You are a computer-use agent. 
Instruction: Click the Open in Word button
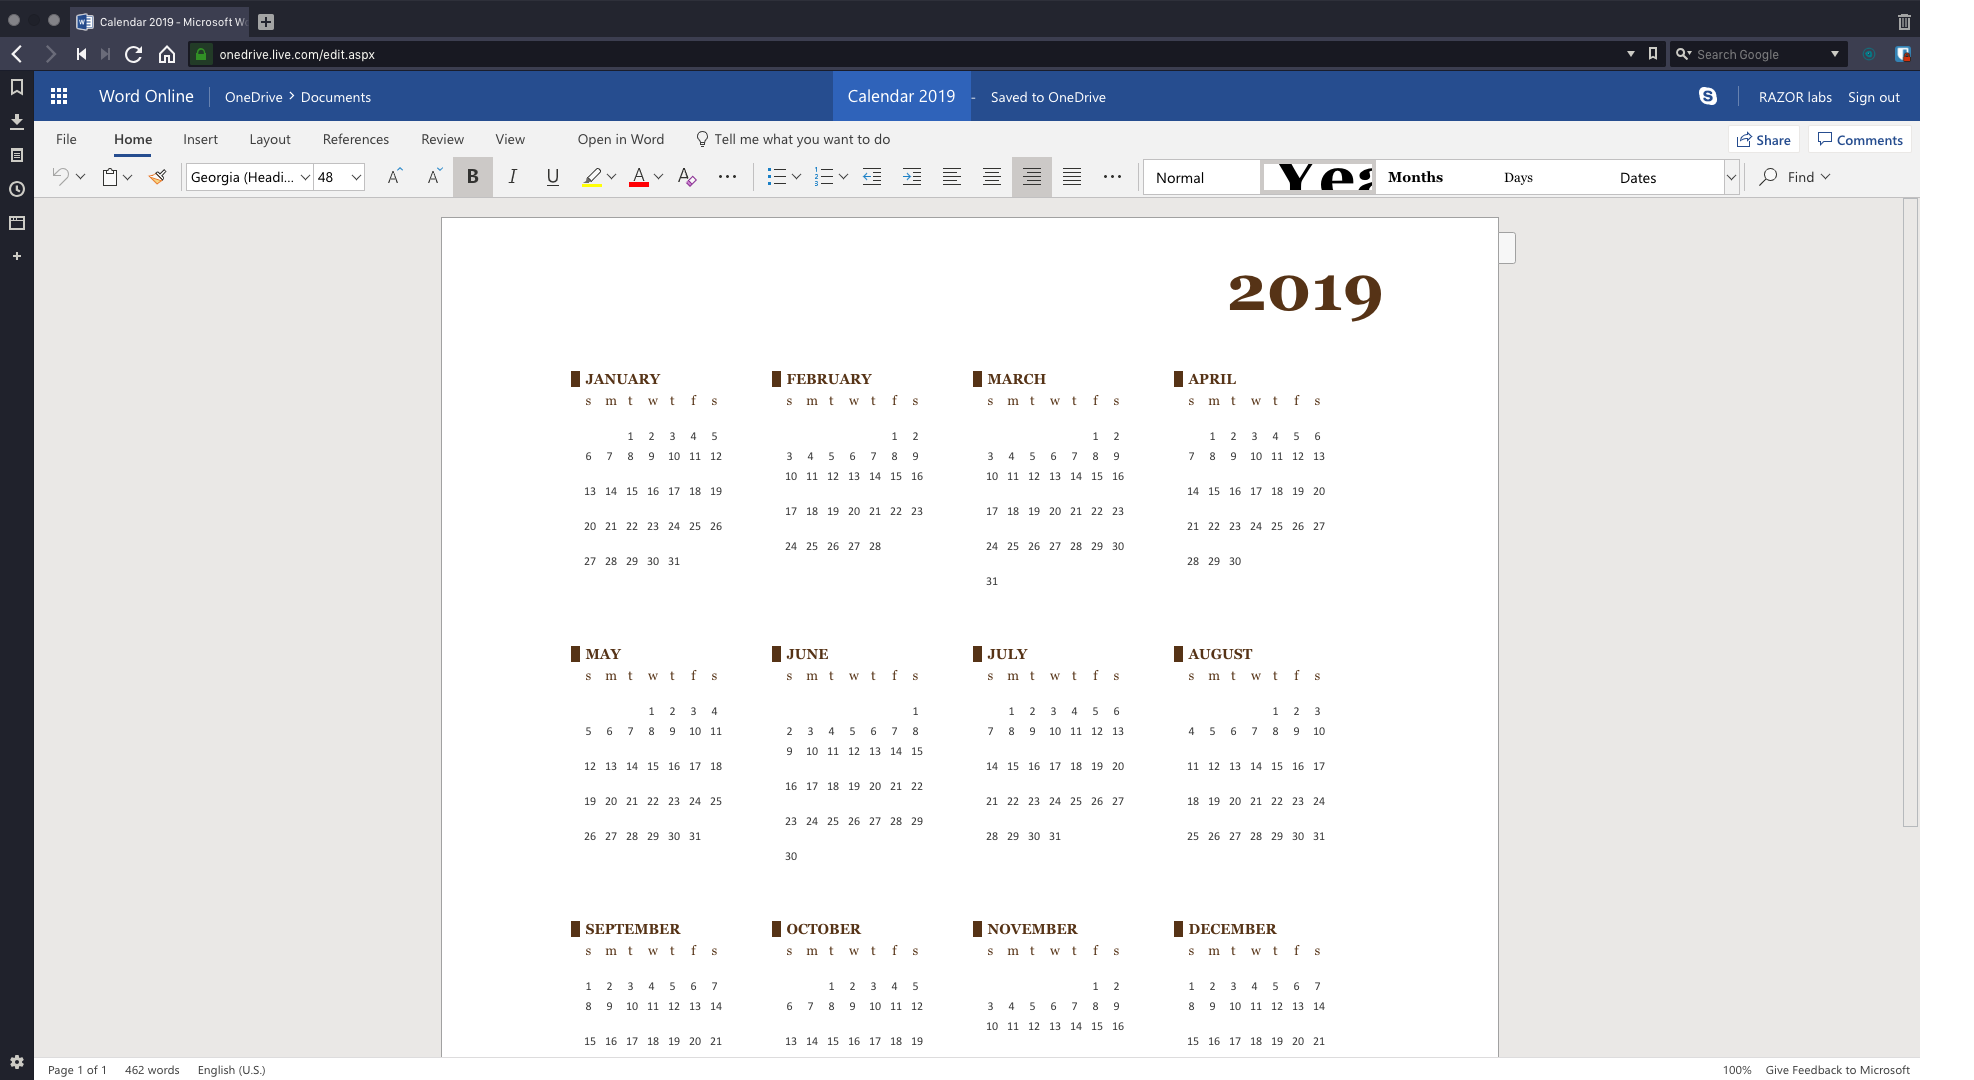click(x=621, y=138)
